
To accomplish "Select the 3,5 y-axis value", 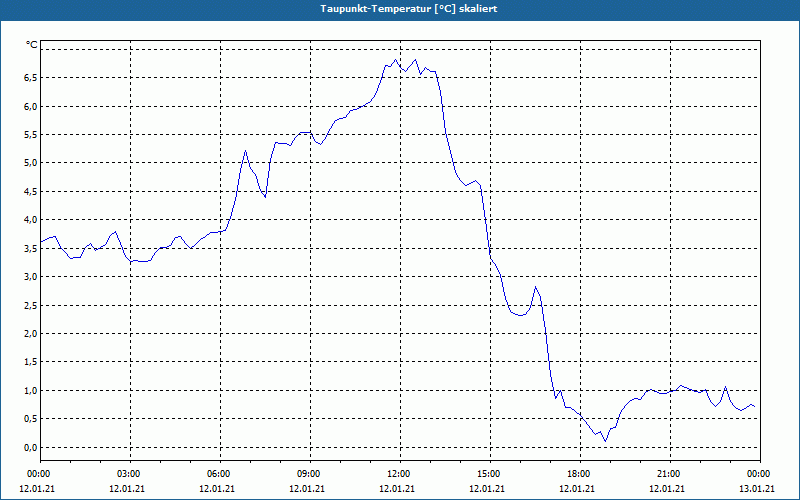I will (x=31, y=248).
